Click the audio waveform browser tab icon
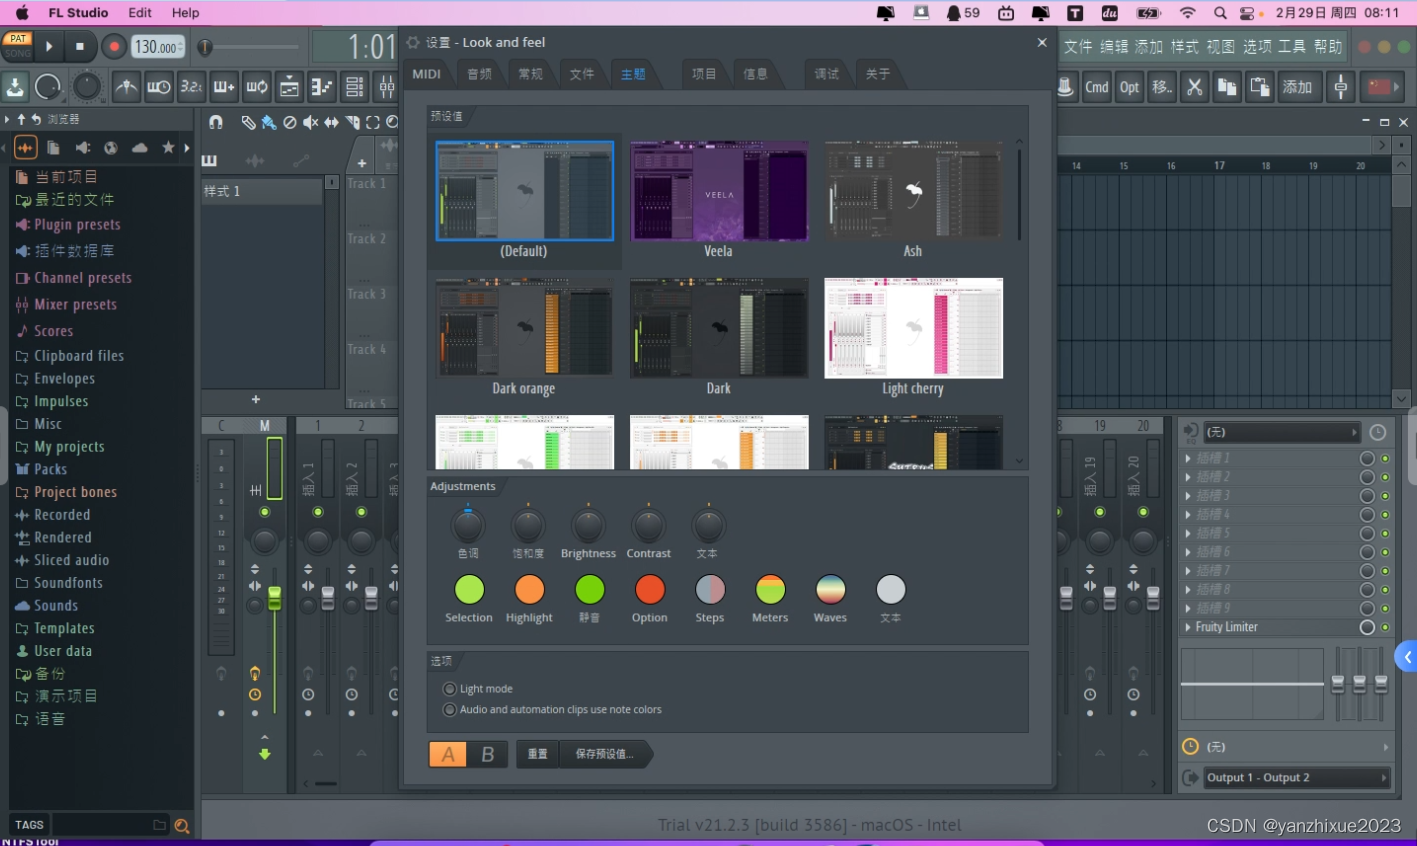The height and width of the screenshot is (846, 1417). [x=26, y=148]
